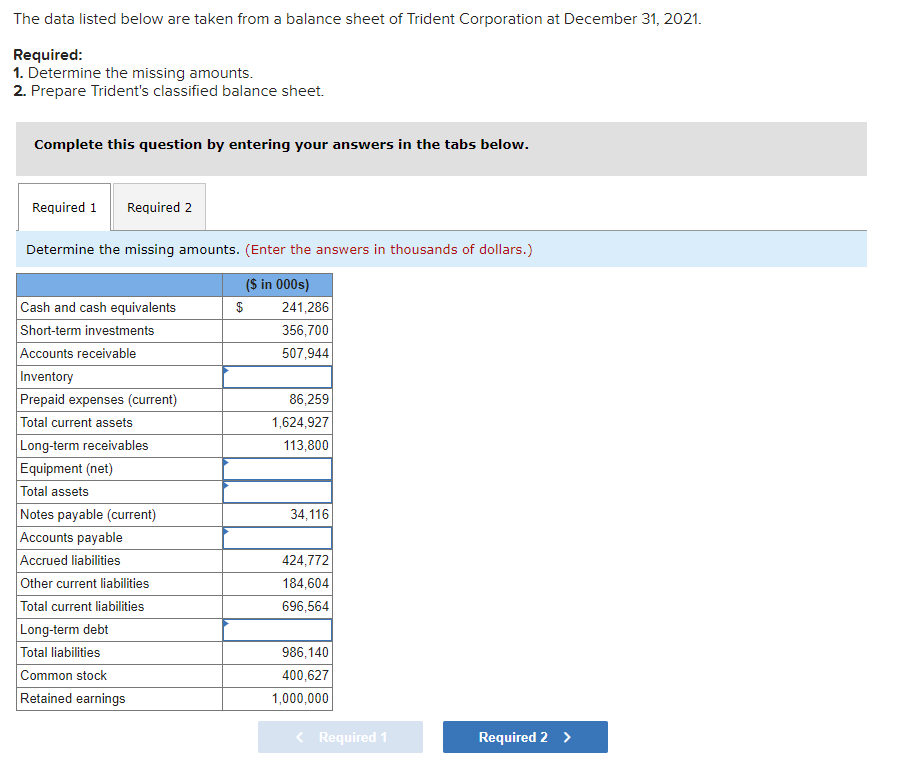Select the Common stock row label
This screenshot has width=912, height=768.
62,675
